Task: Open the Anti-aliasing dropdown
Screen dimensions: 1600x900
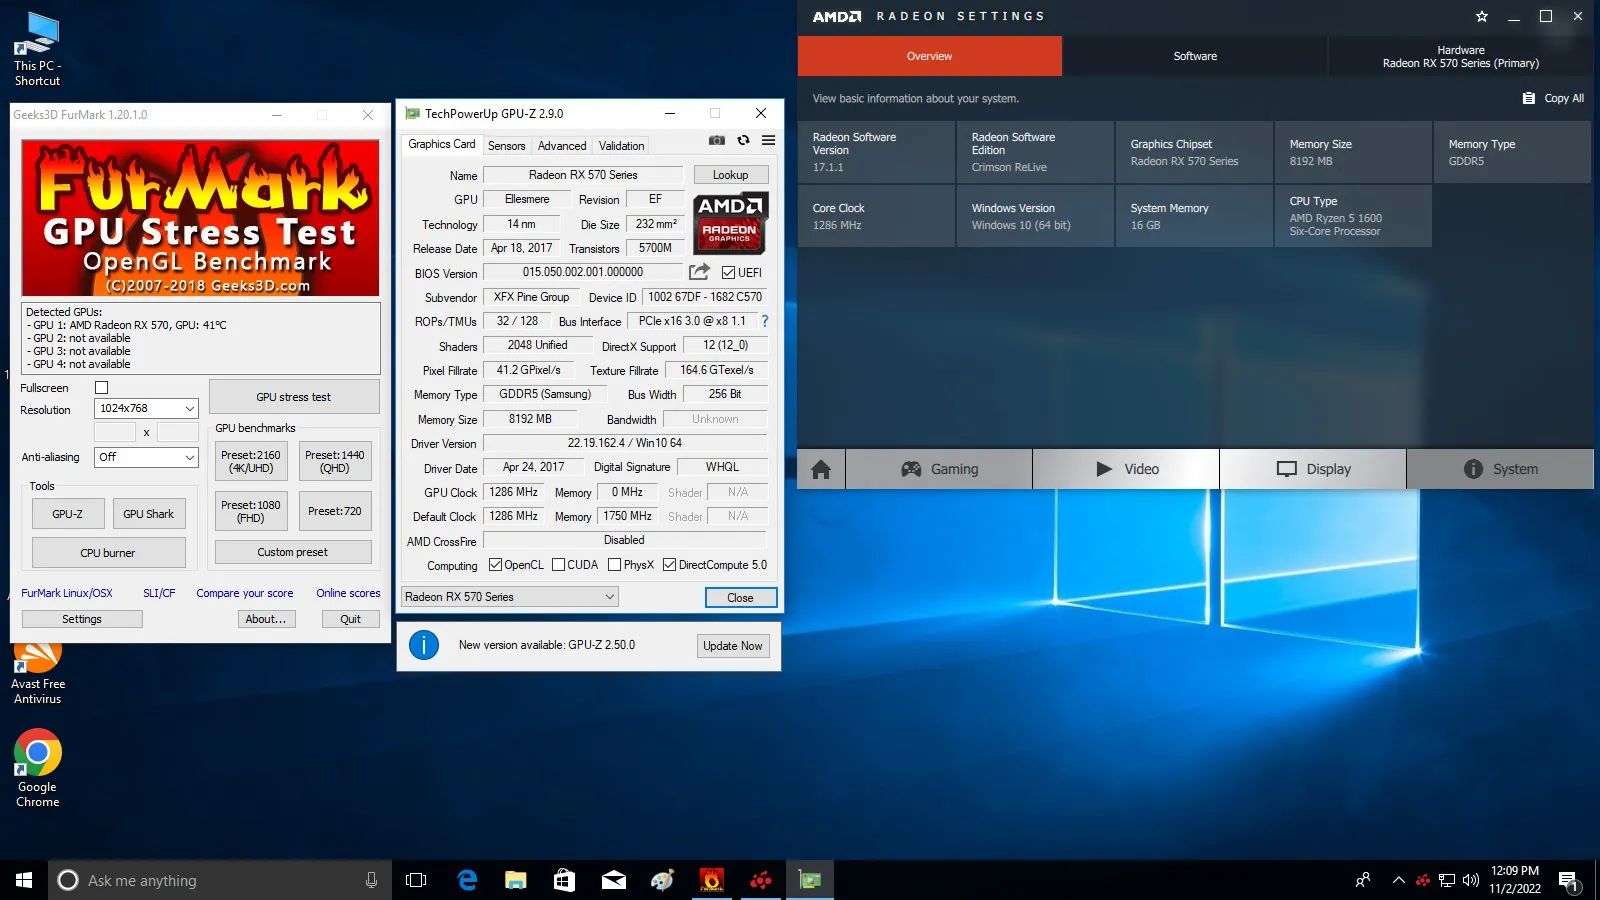Action: coord(146,457)
